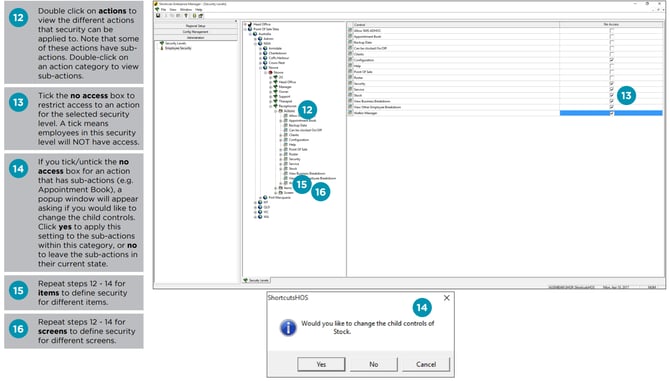This screenshot has width=670, height=381.
Task: Click the Employee Security person icon
Action: 162,48
